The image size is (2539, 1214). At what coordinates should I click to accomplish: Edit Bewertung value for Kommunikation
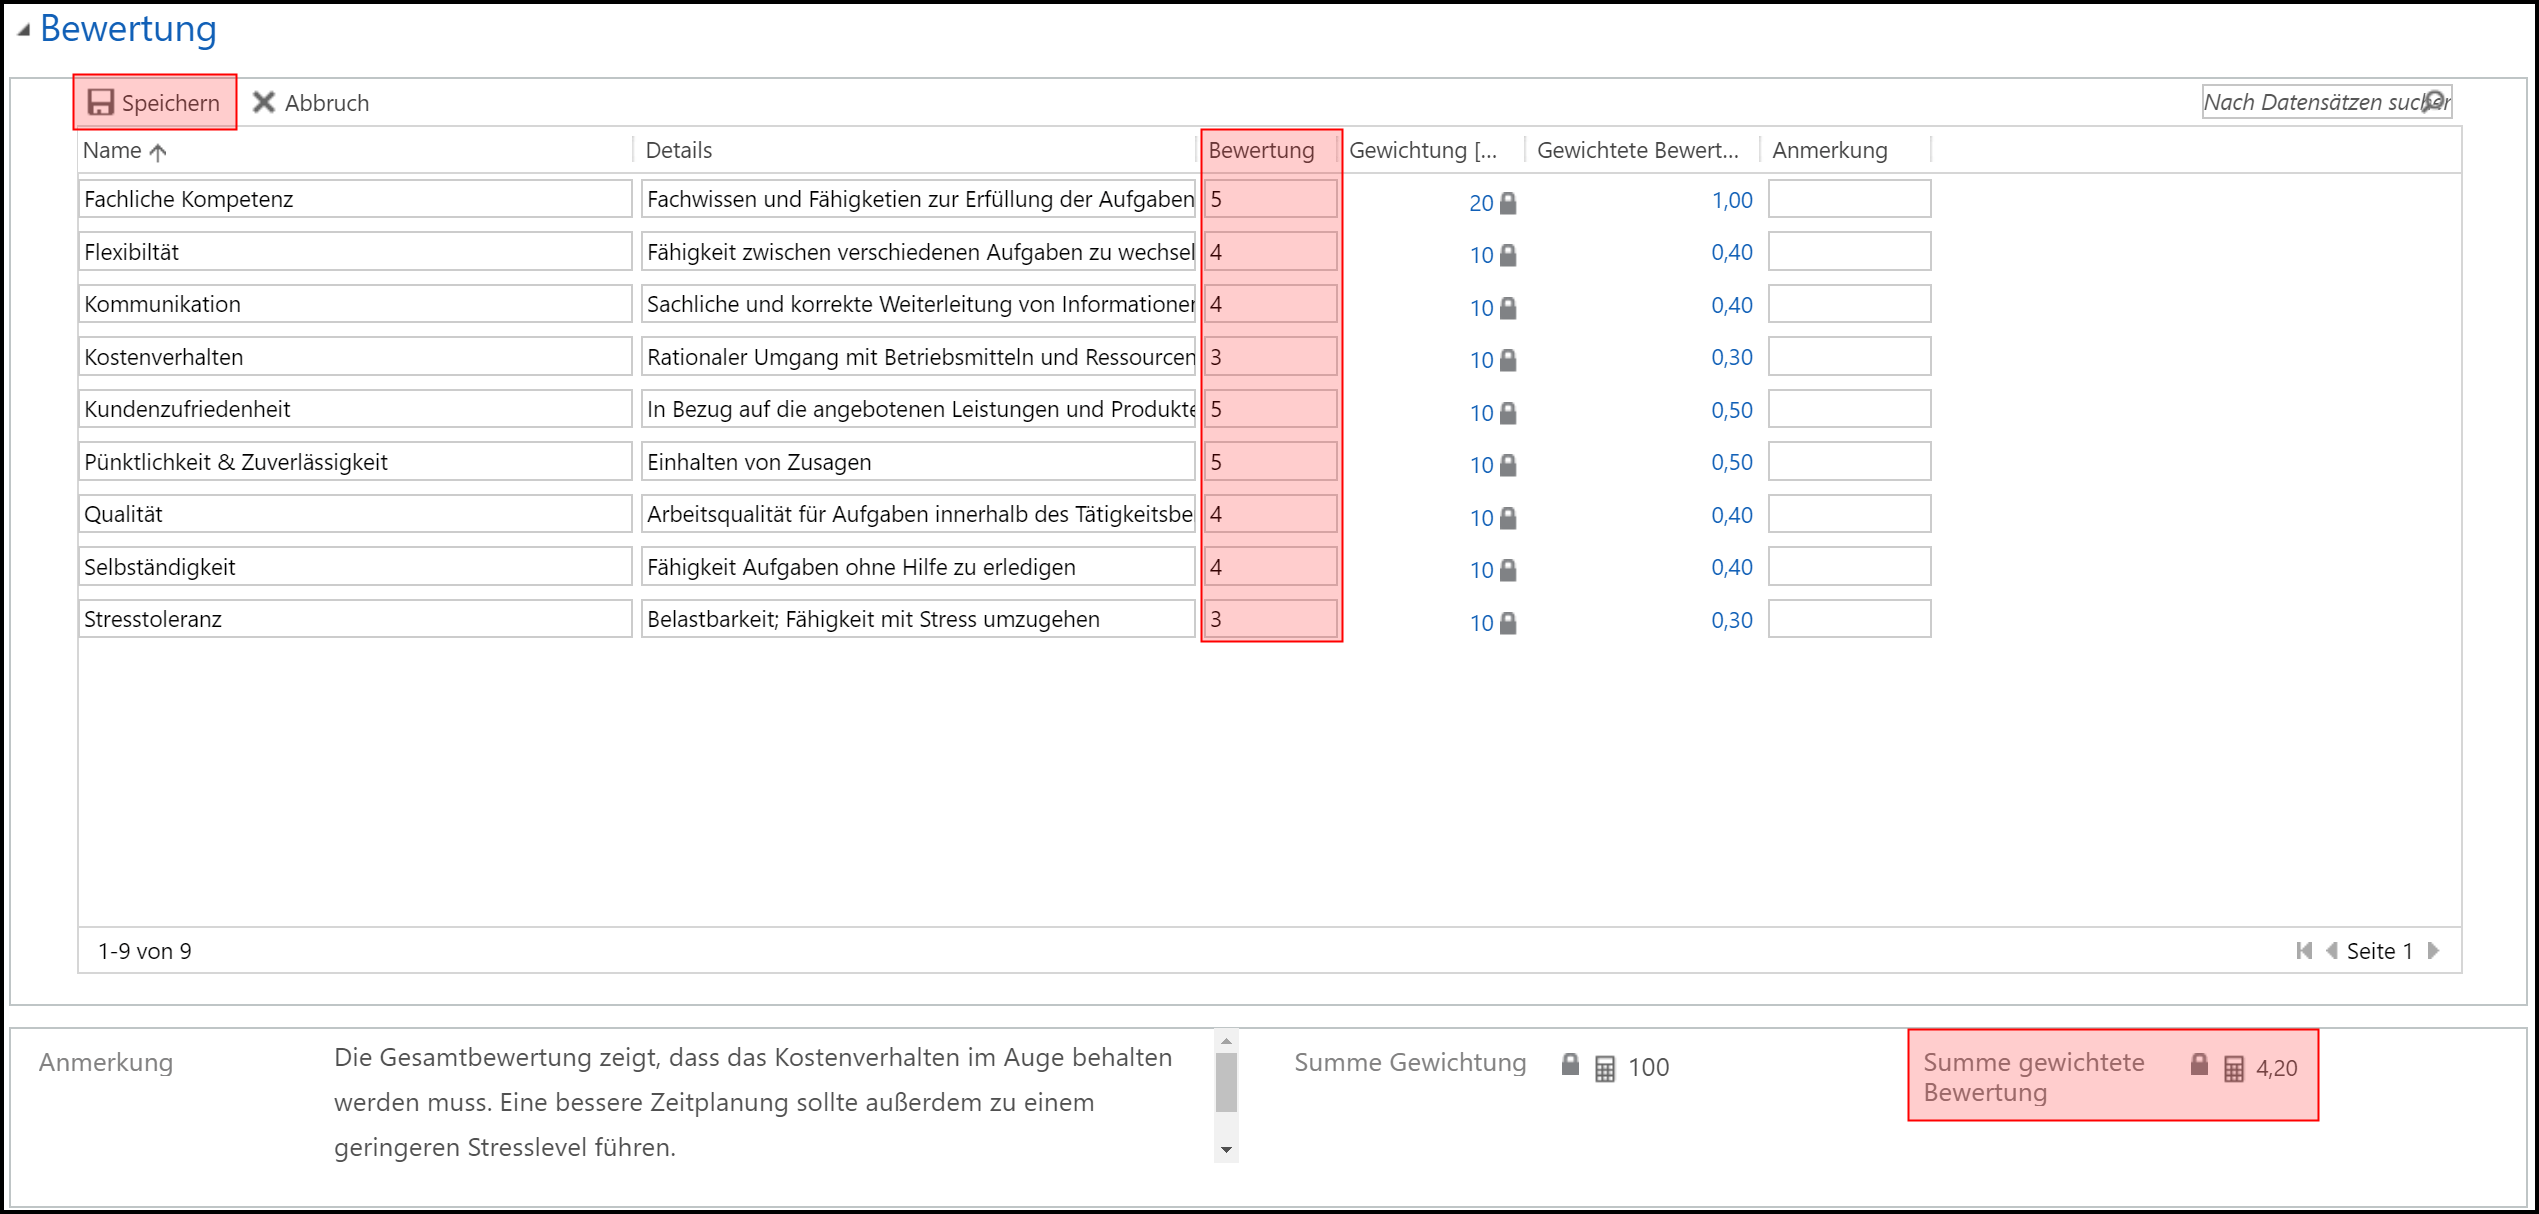point(1270,304)
